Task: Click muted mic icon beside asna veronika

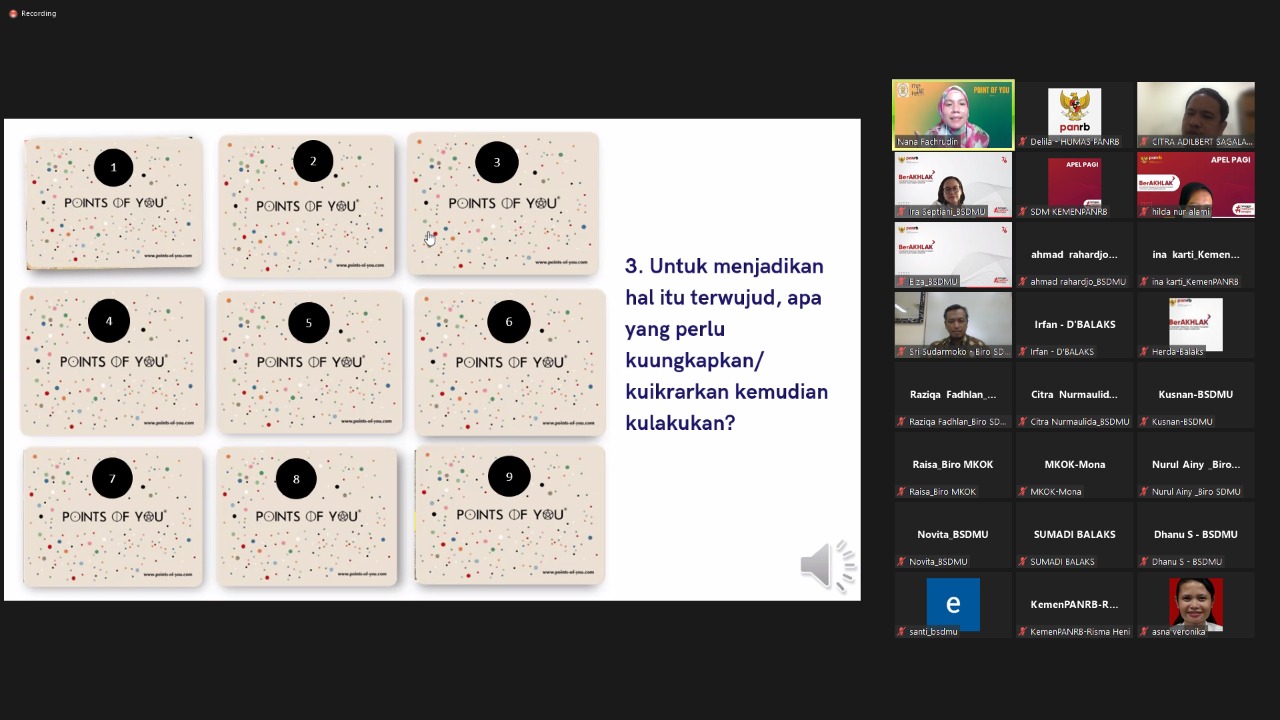Action: [x=1144, y=632]
